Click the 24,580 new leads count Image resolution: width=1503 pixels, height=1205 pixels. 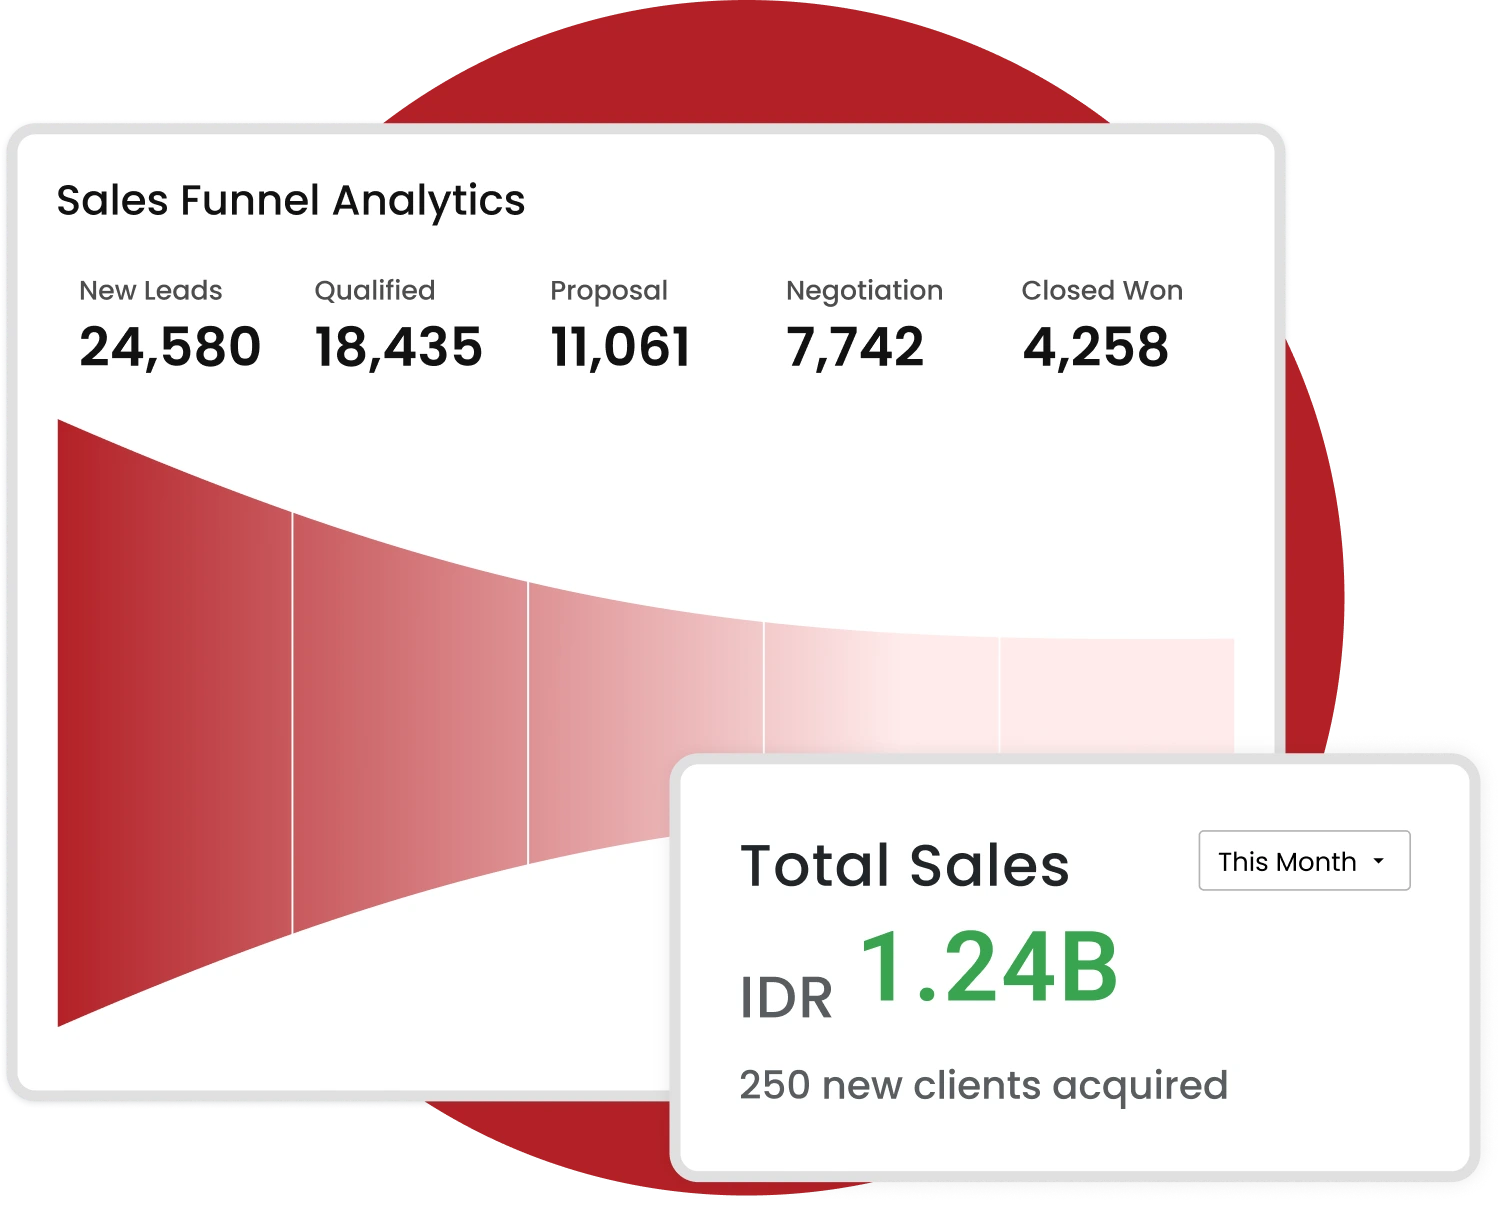(170, 347)
